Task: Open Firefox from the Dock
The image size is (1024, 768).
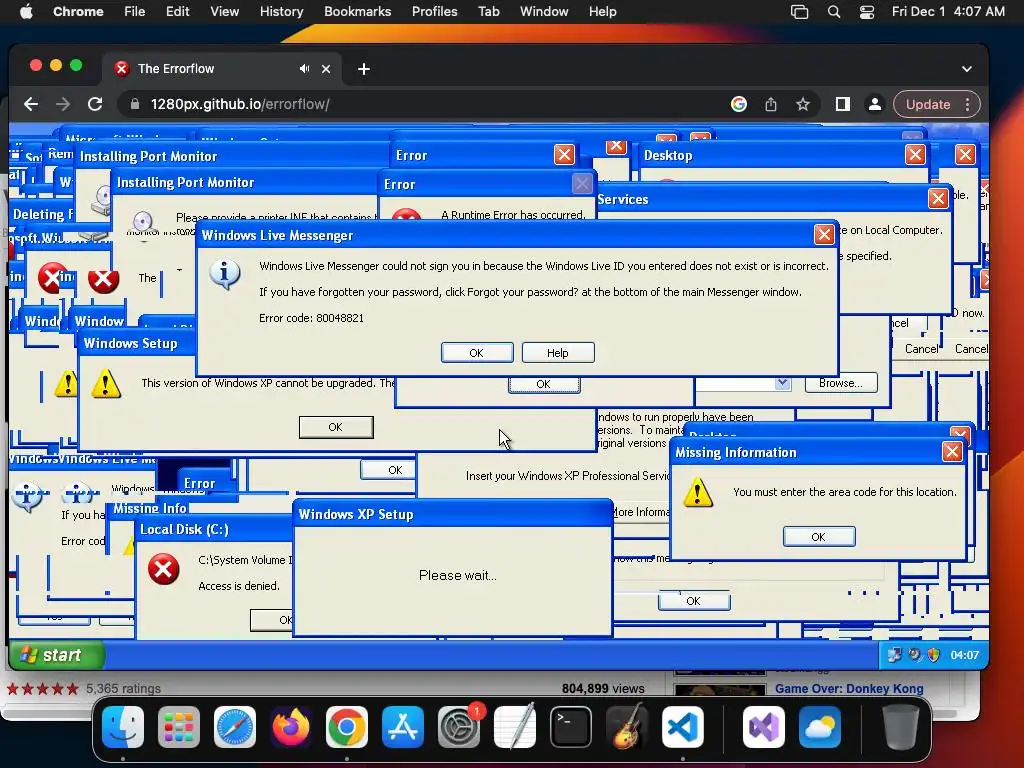Action: 291,727
